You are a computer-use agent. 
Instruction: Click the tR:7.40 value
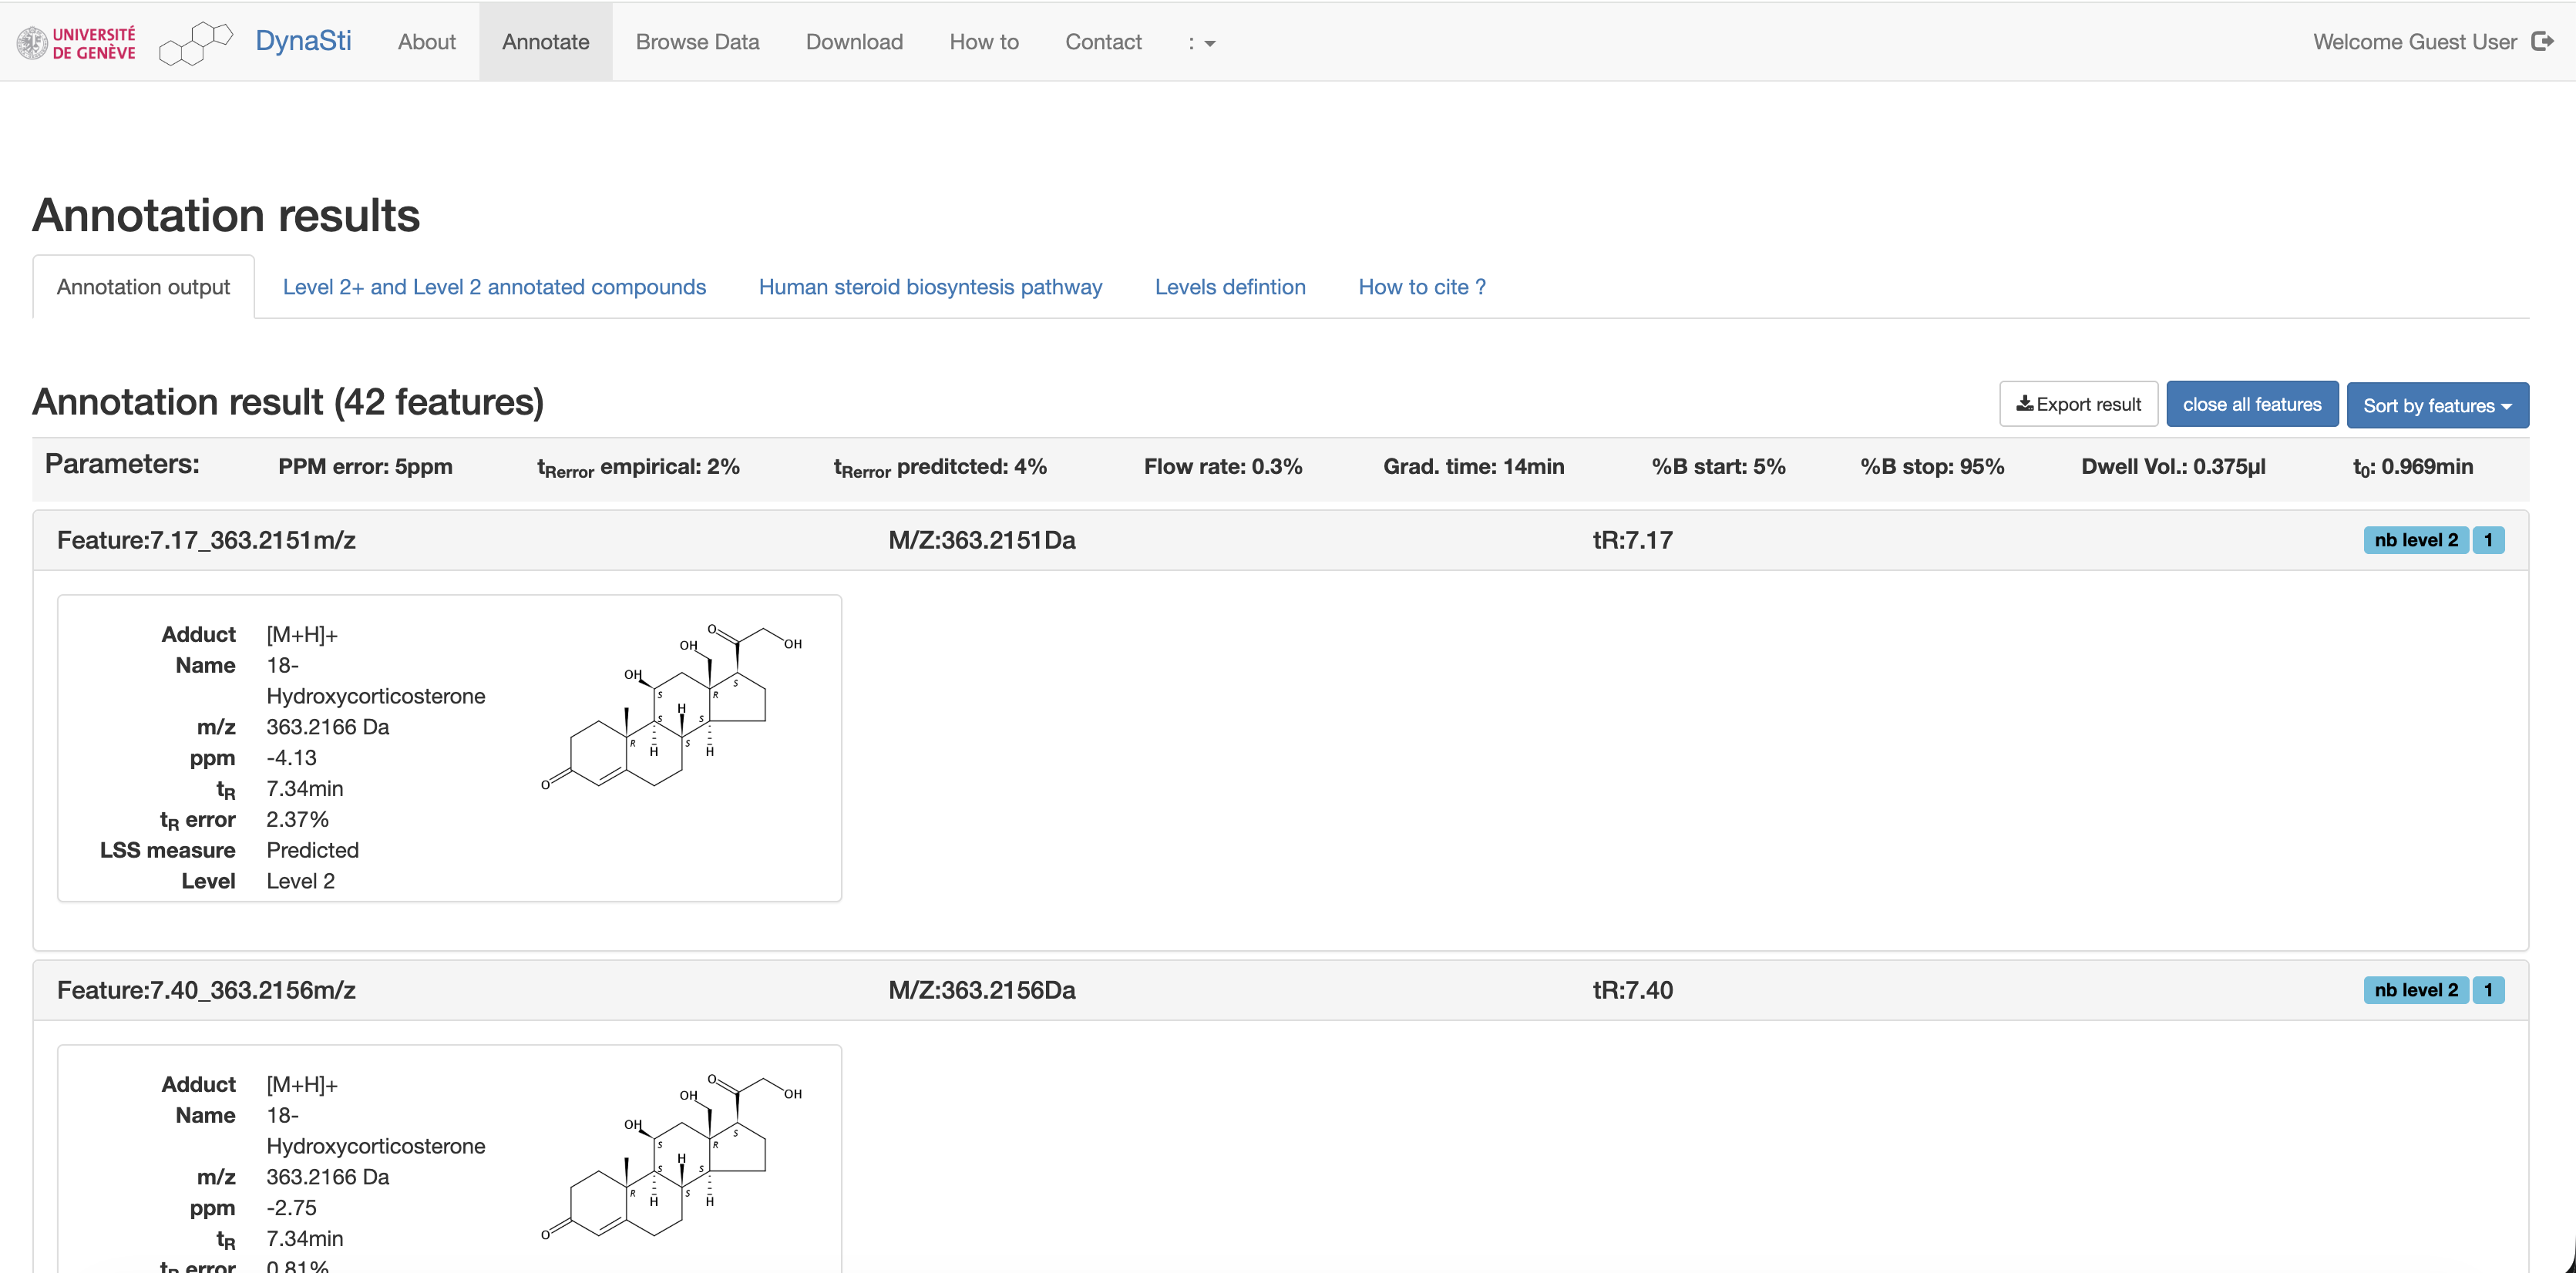pos(1632,990)
